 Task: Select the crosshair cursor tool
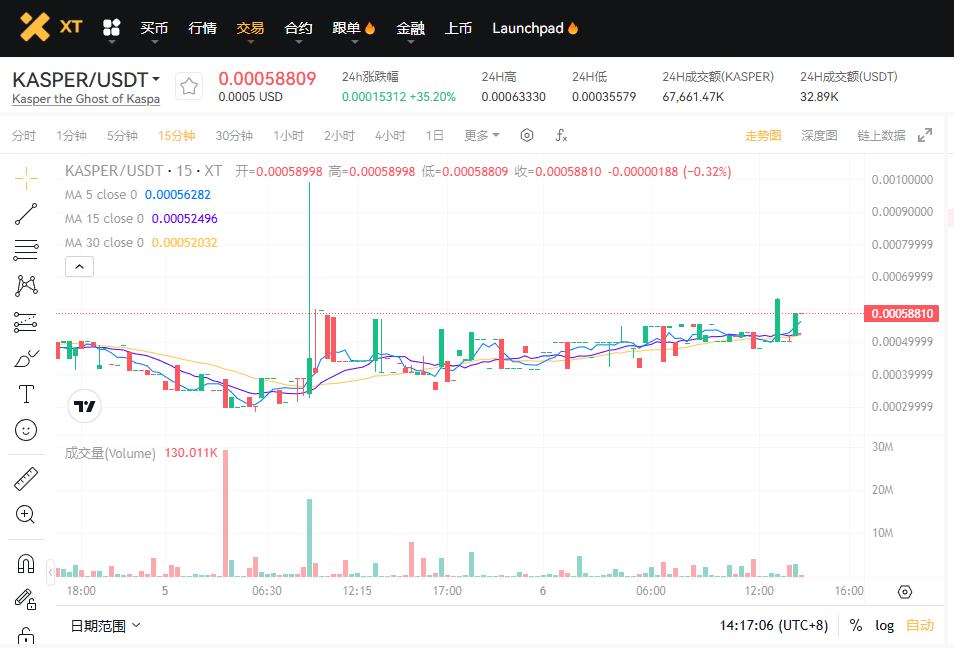click(x=26, y=178)
